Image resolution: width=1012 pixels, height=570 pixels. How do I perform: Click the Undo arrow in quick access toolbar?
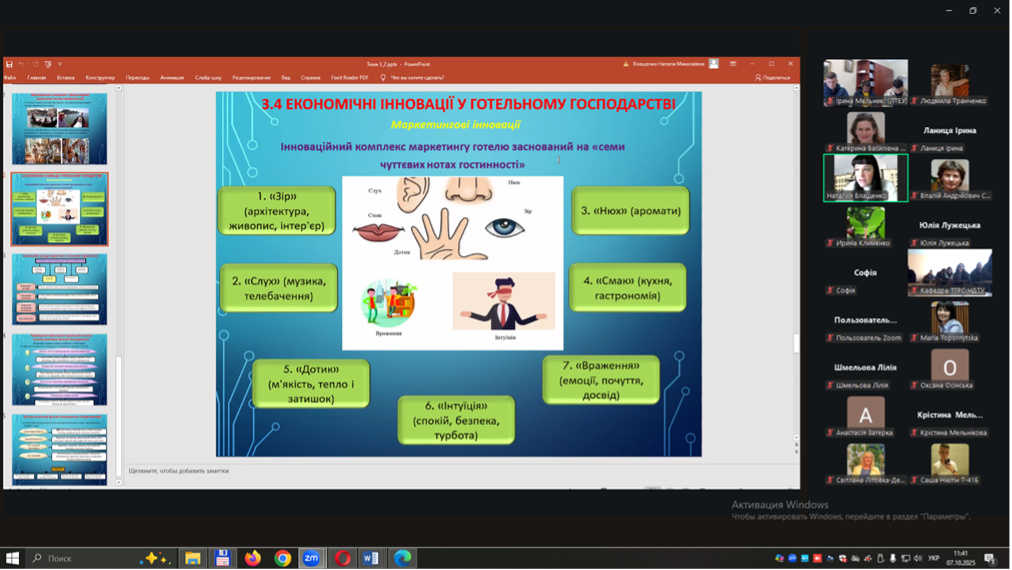click(21, 64)
